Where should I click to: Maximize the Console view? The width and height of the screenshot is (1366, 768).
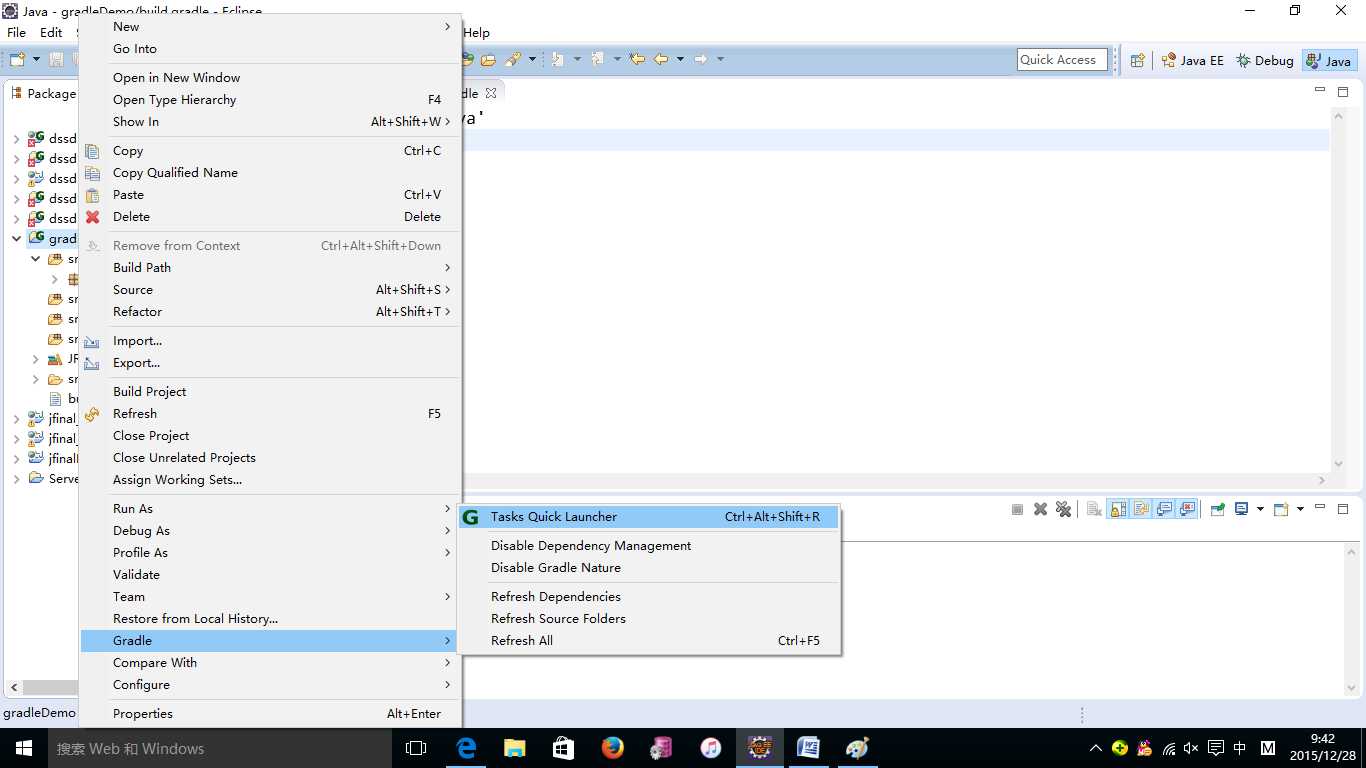click(1342, 508)
